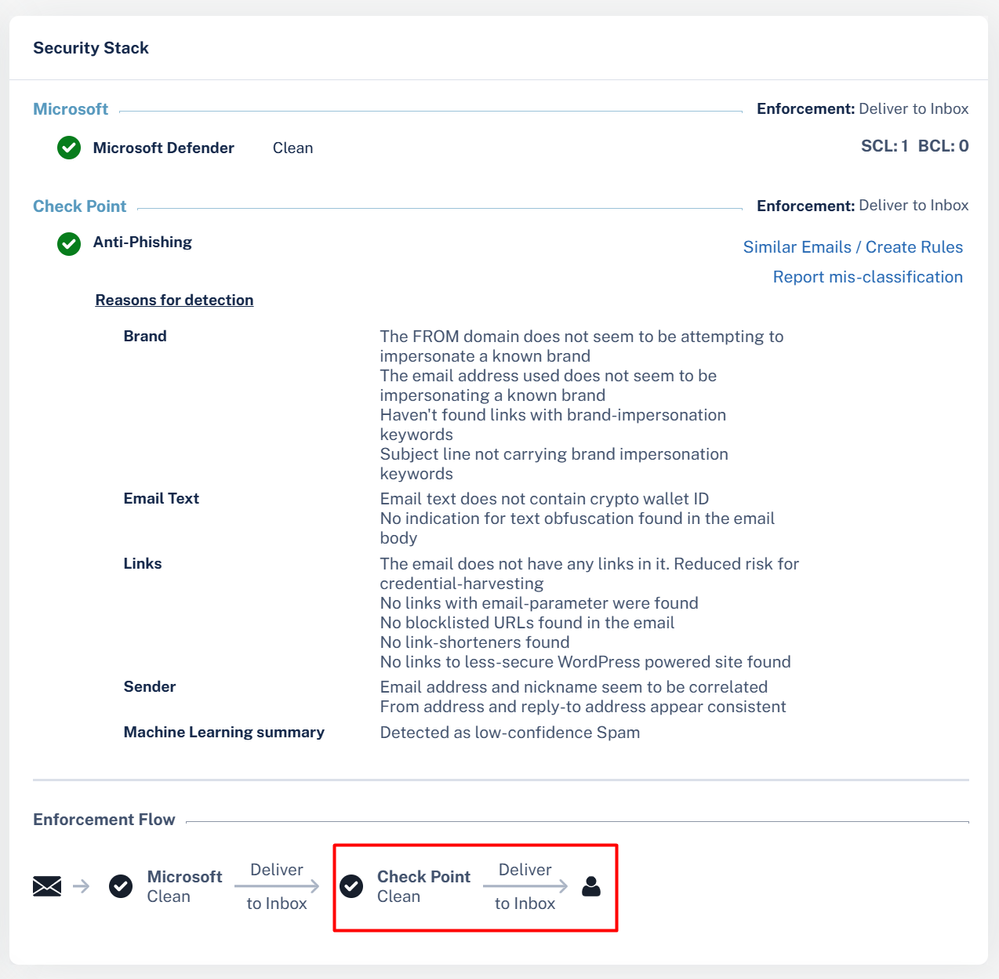
Task: Click the SCL: 1 score value
Action: pyautogui.click(x=884, y=146)
